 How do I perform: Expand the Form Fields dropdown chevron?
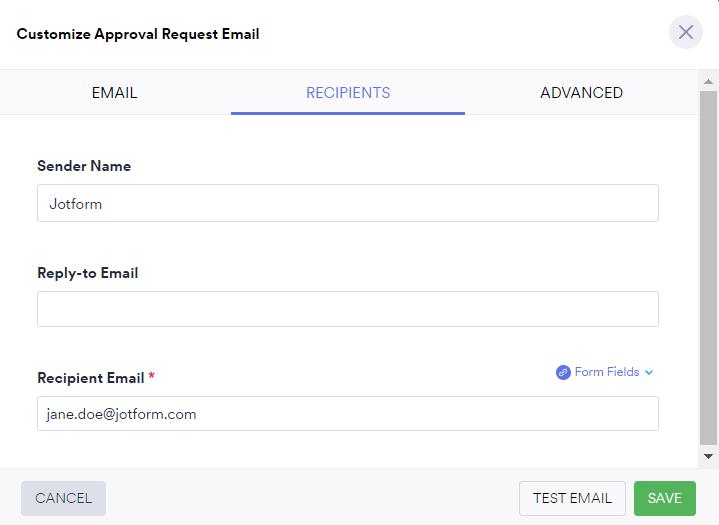(649, 372)
